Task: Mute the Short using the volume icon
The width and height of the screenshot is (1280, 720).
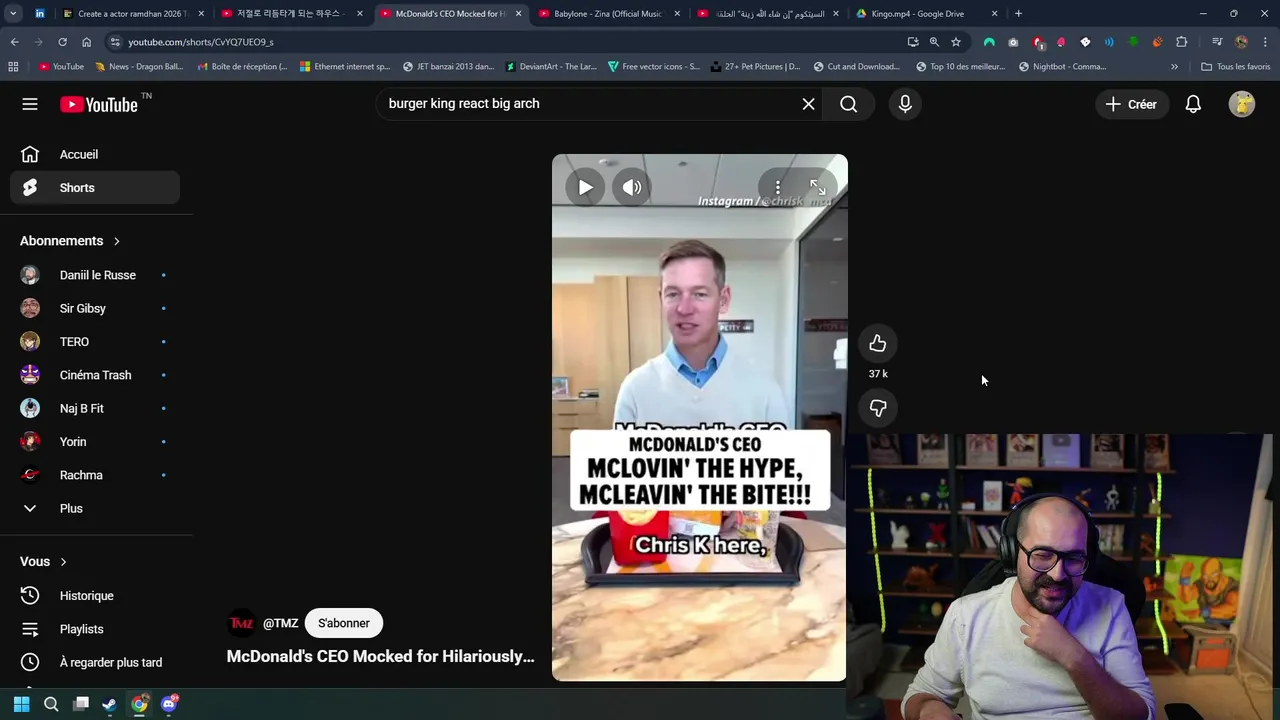Action: click(x=632, y=187)
